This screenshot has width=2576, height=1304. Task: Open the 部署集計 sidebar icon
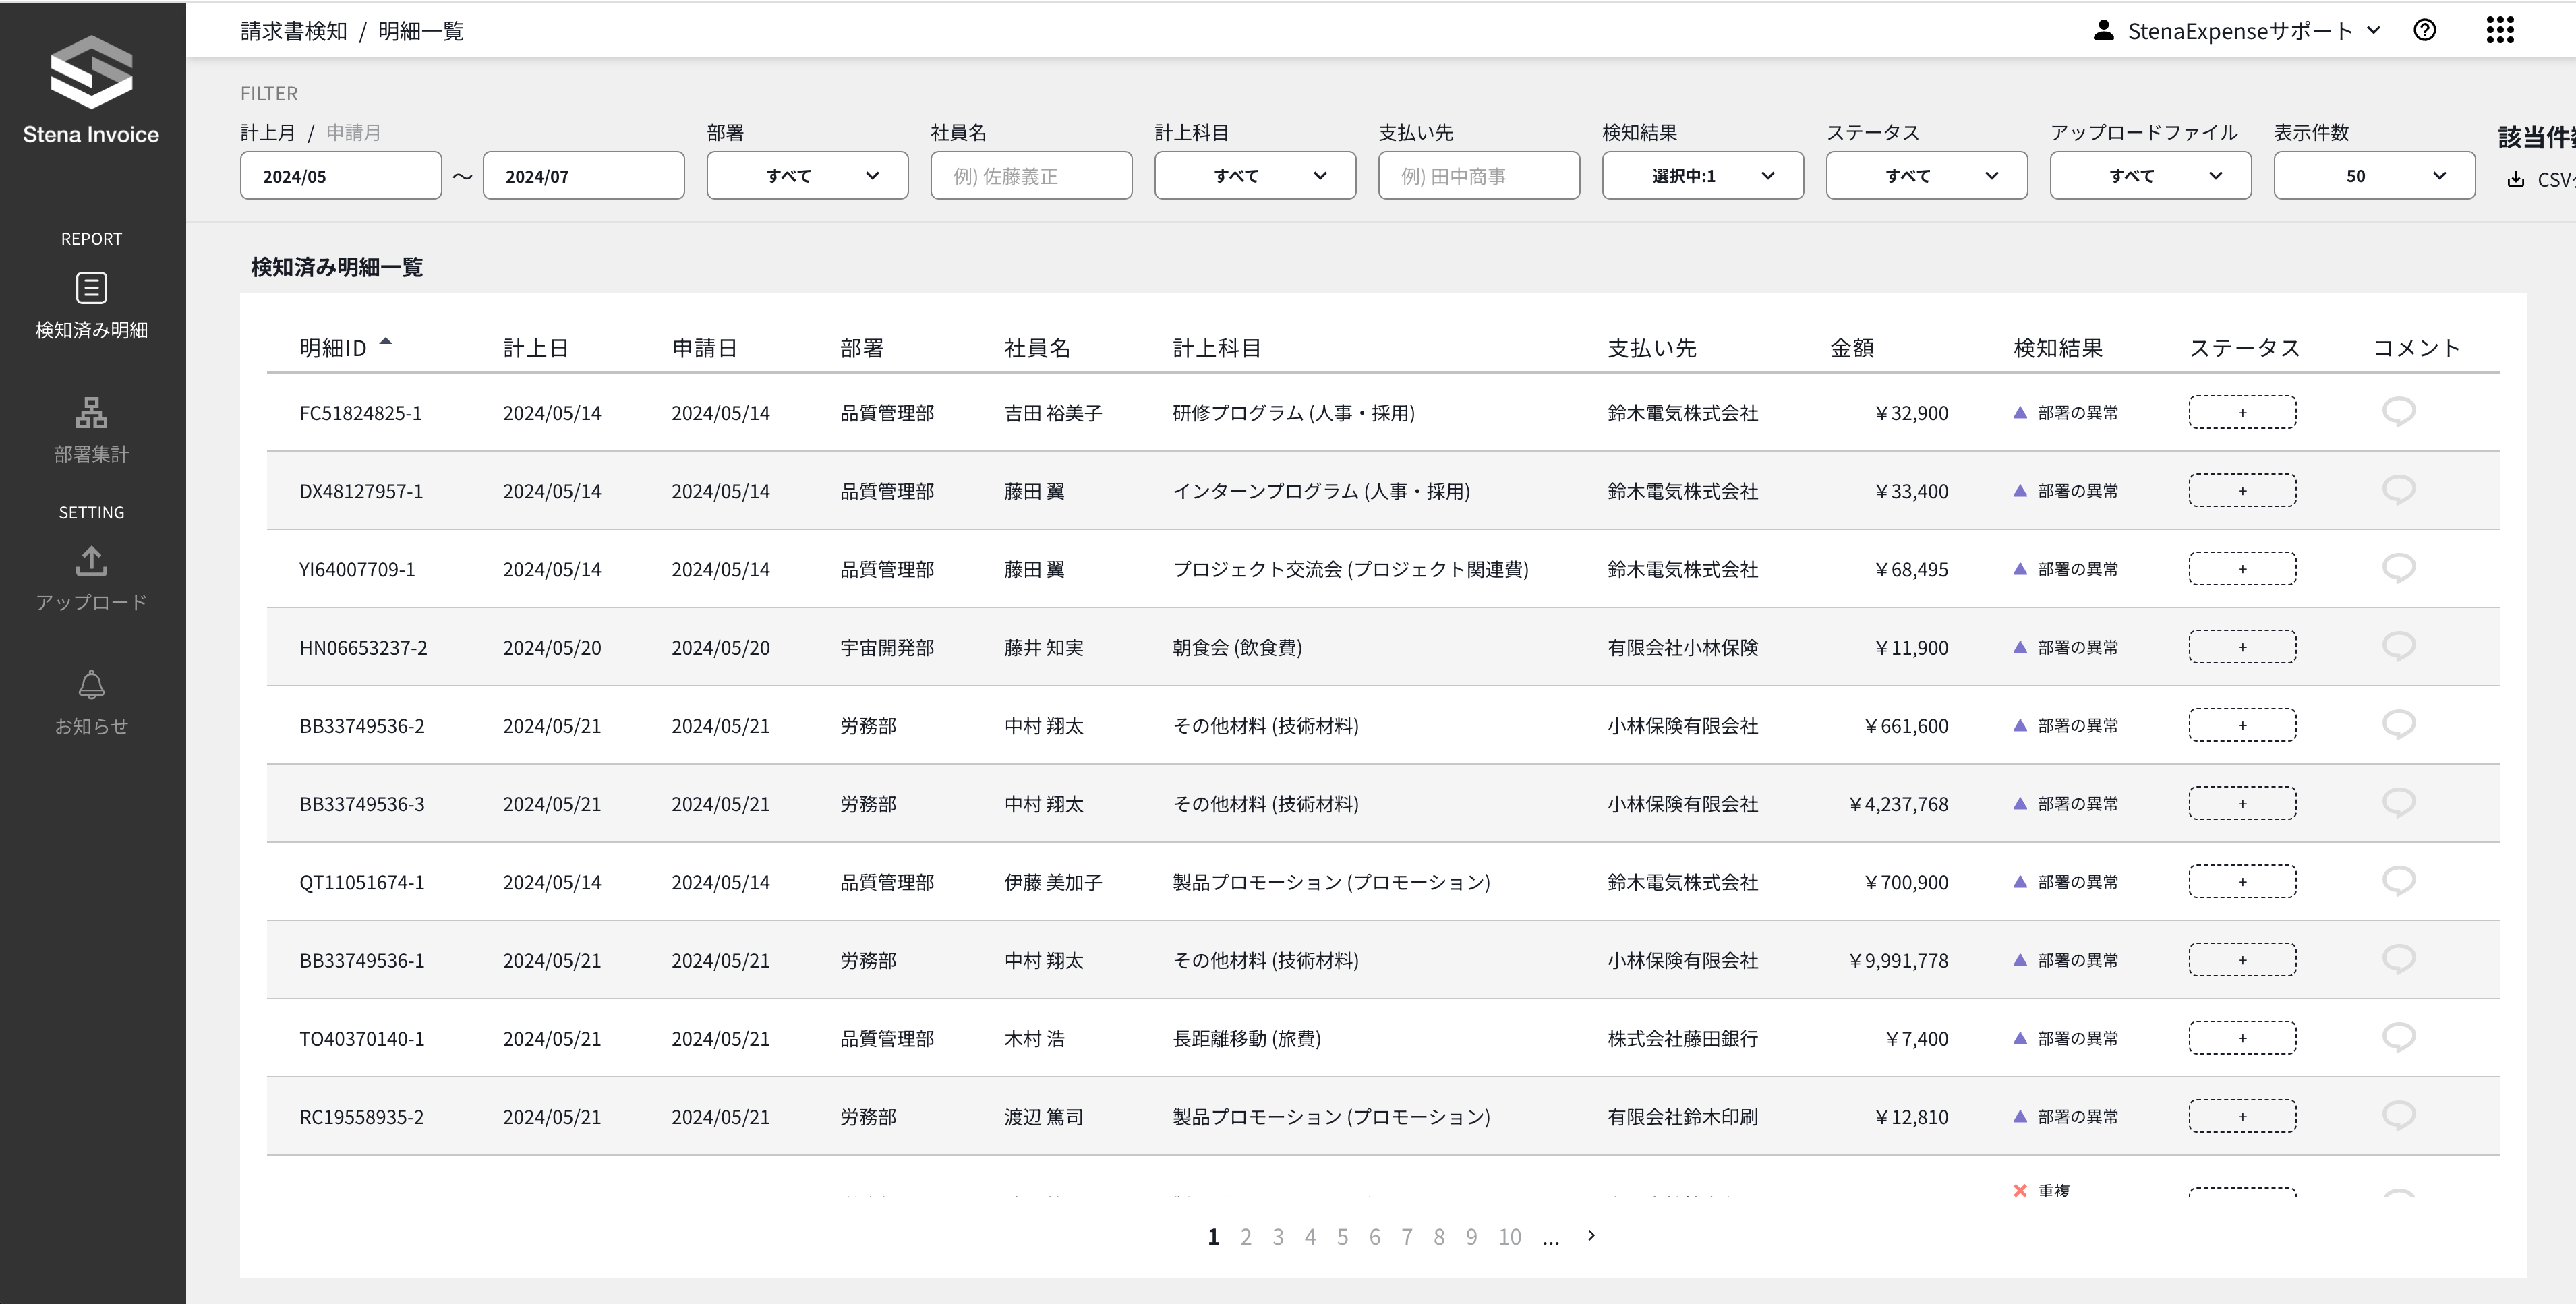point(91,412)
